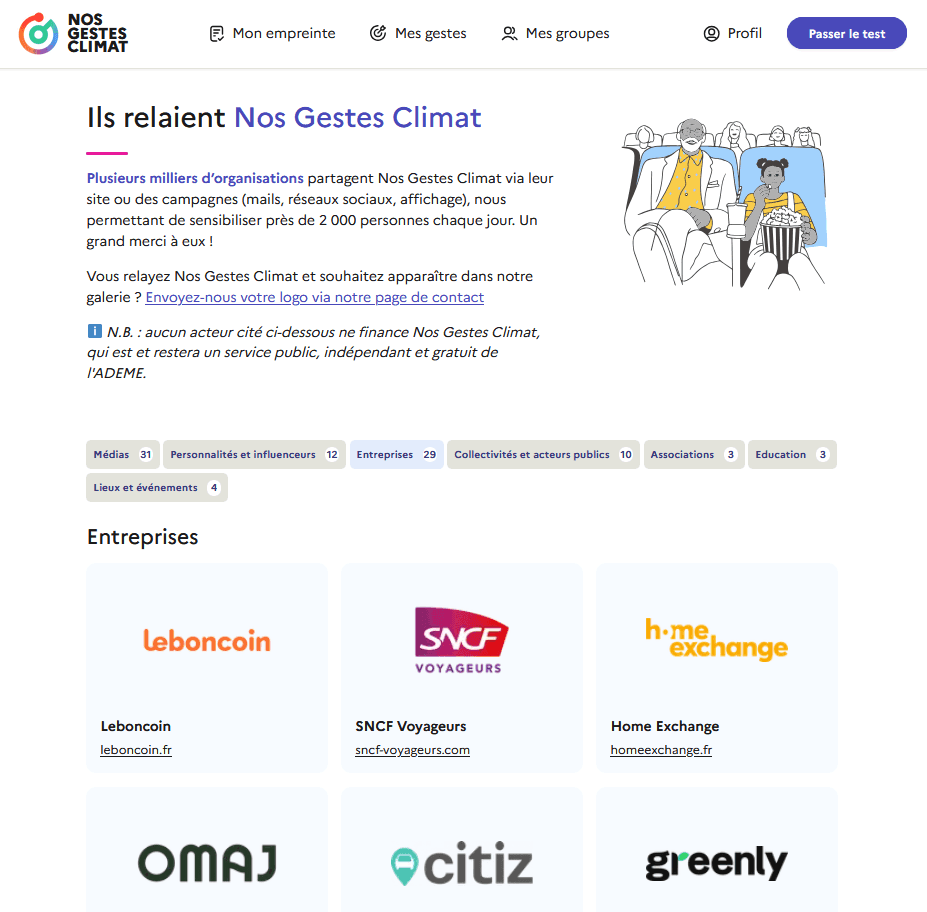Click the Passer le test button
This screenshot has height=912, width=927.
coord(847,34)
